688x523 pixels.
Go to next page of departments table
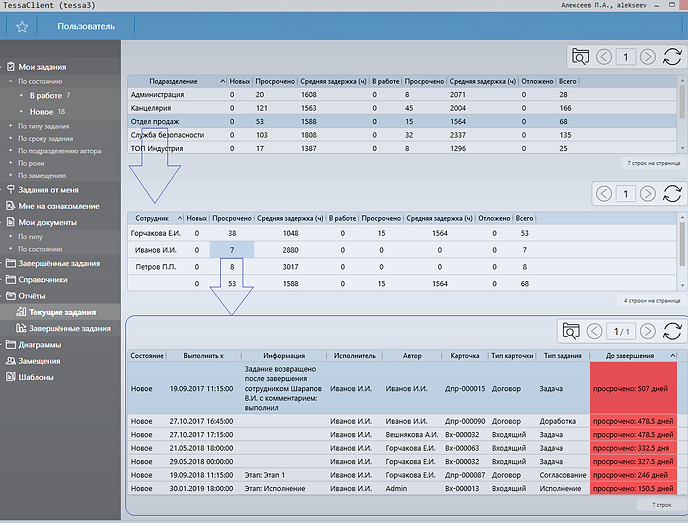[x=648, y=57]
